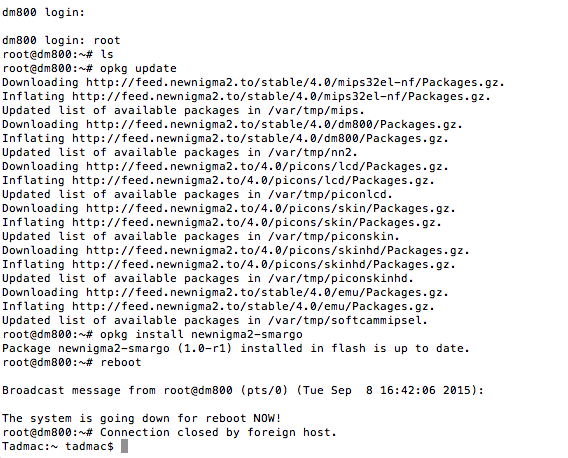Click the 'ls' command text
The height and width of the screenshot is (458, 568).
tap(107, 54)
